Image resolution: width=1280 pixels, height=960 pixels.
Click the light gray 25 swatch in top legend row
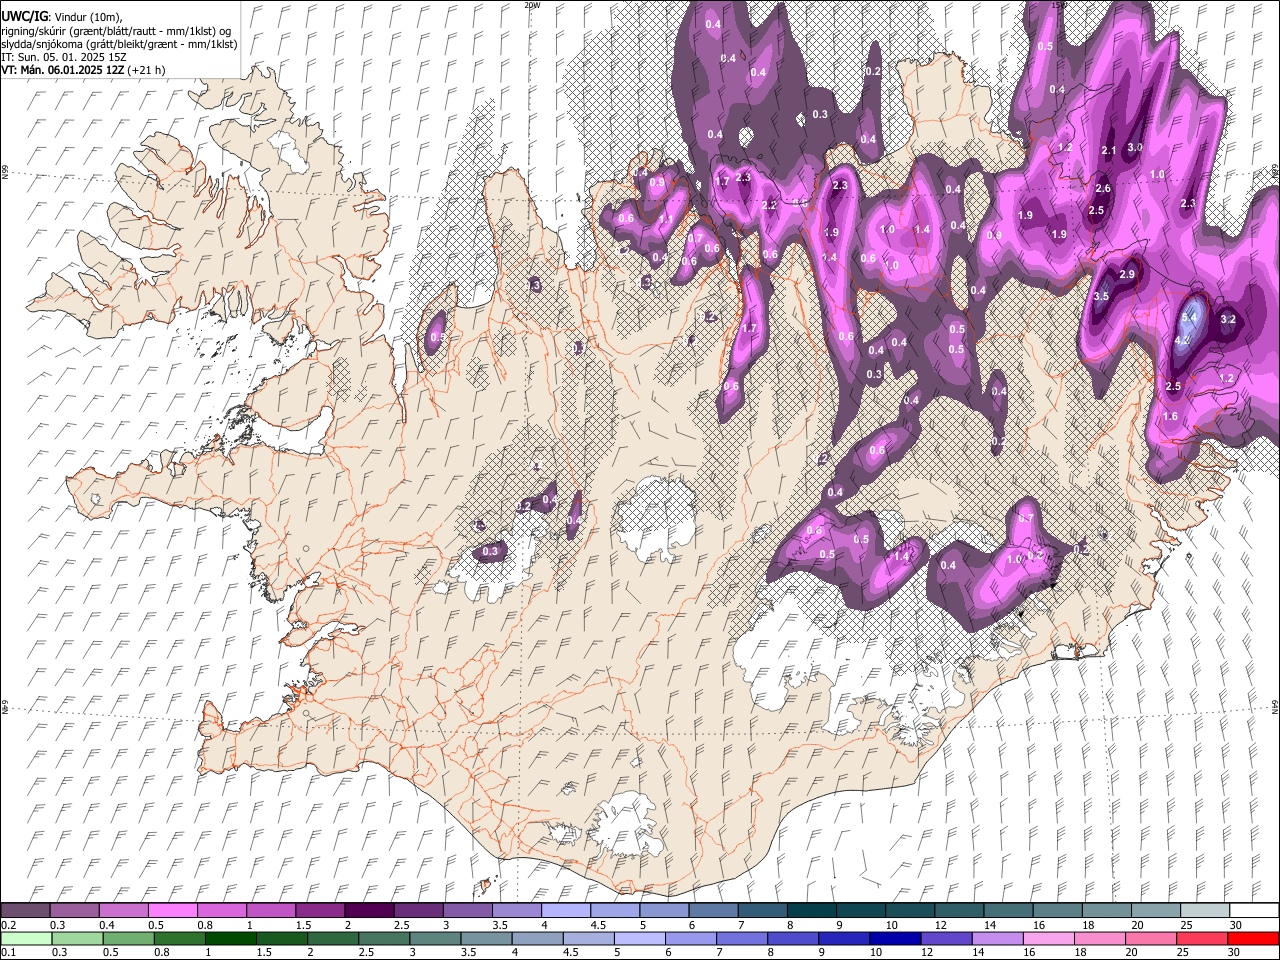pos(1205,910)
